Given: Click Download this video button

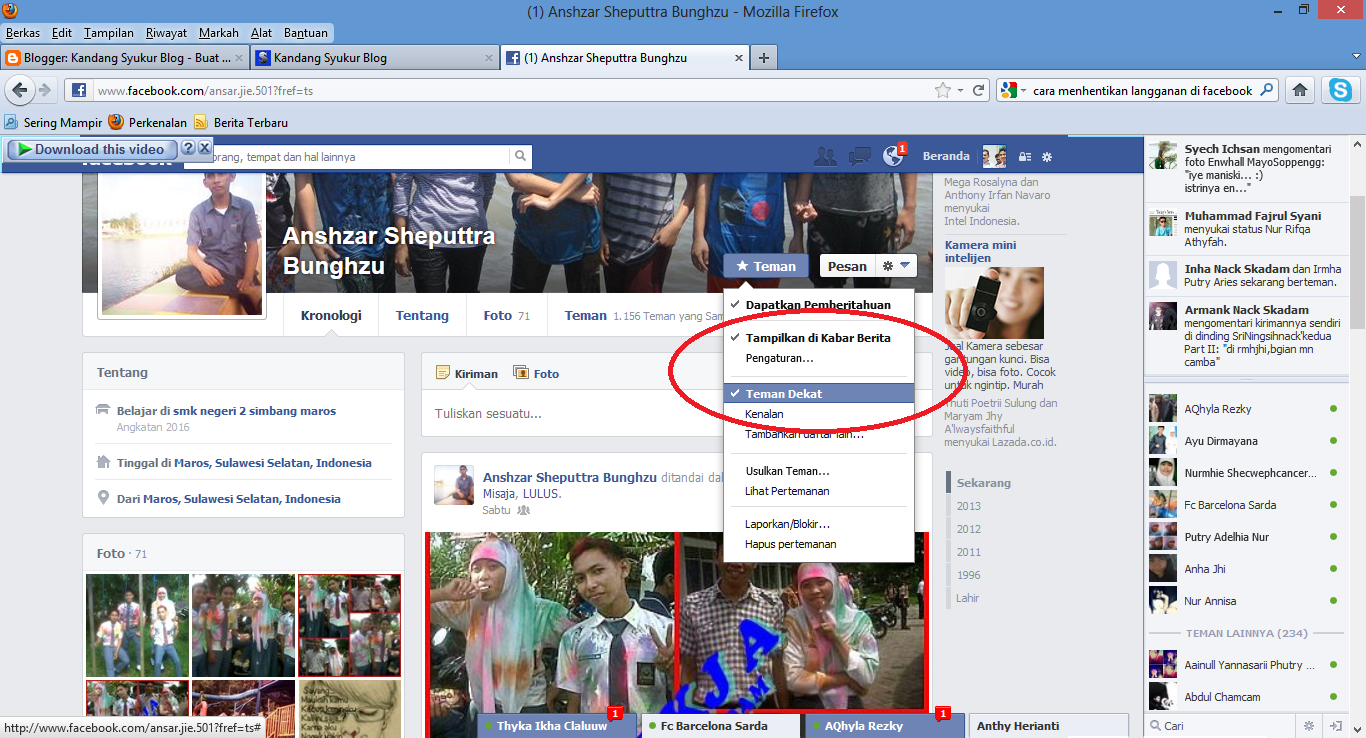Looking at the screenshot, I should tap(92, 149).
